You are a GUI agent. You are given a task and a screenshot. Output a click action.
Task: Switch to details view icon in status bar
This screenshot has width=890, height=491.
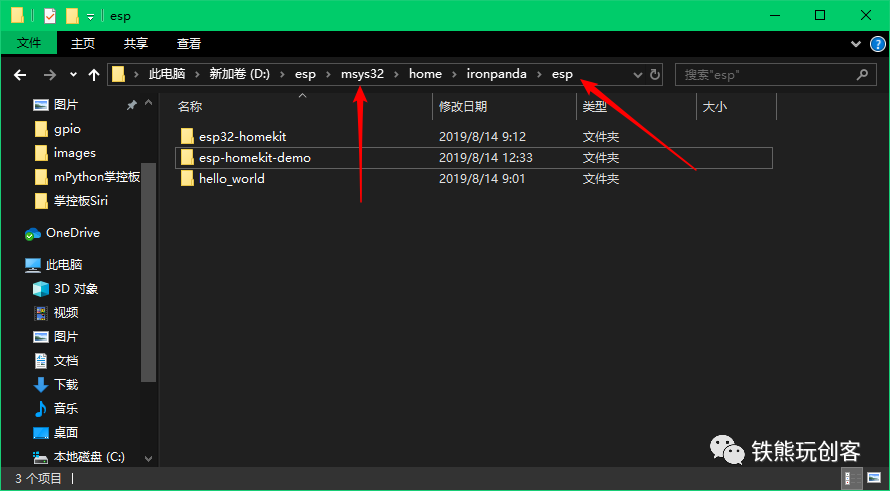pos(851,478)
